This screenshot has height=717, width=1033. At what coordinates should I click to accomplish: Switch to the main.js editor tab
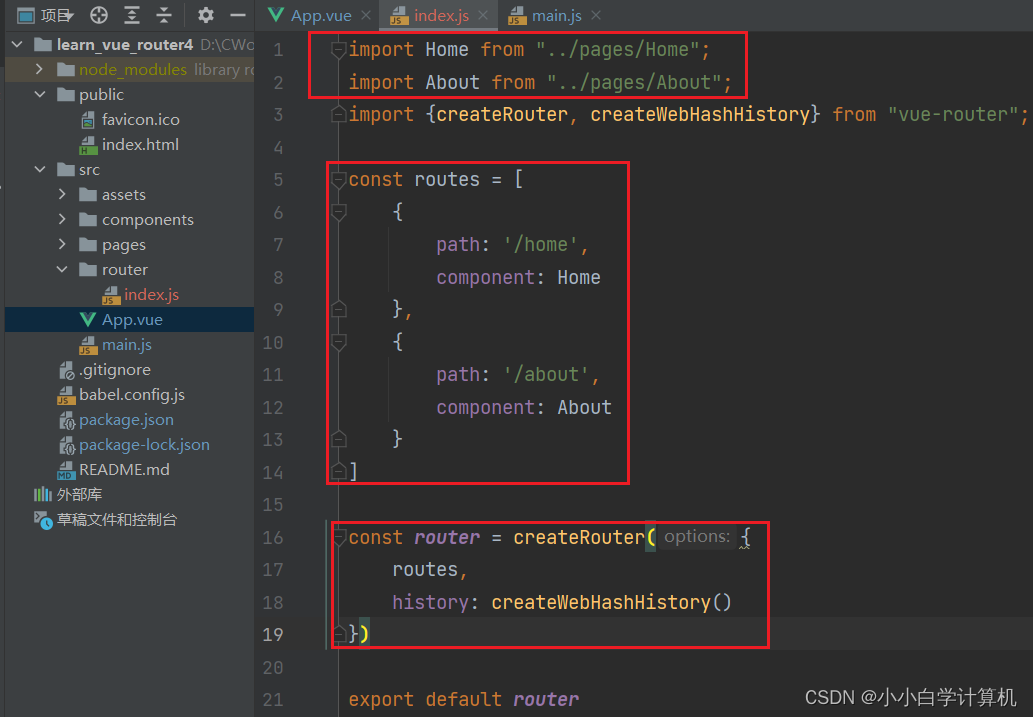557,15
